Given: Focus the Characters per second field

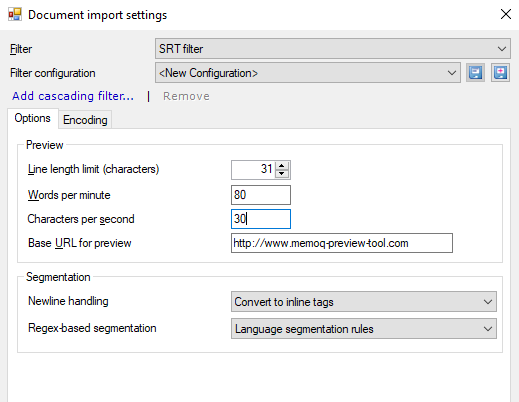Looking at the screenshot, I should [x=261, y=219].
